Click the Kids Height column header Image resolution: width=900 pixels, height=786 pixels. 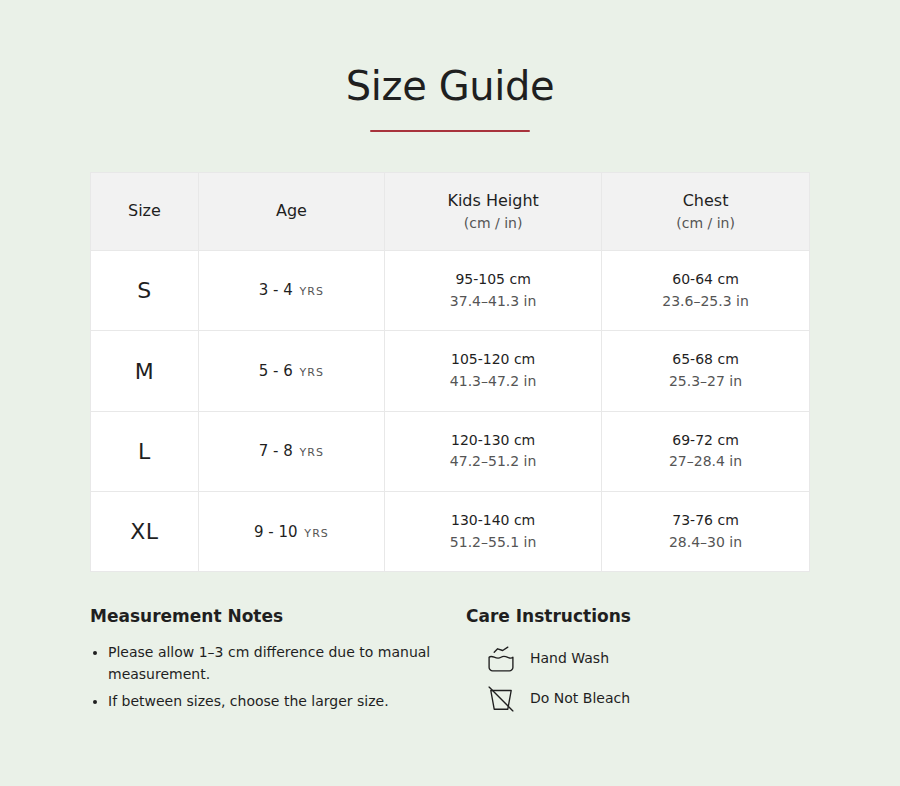(493, 211)
